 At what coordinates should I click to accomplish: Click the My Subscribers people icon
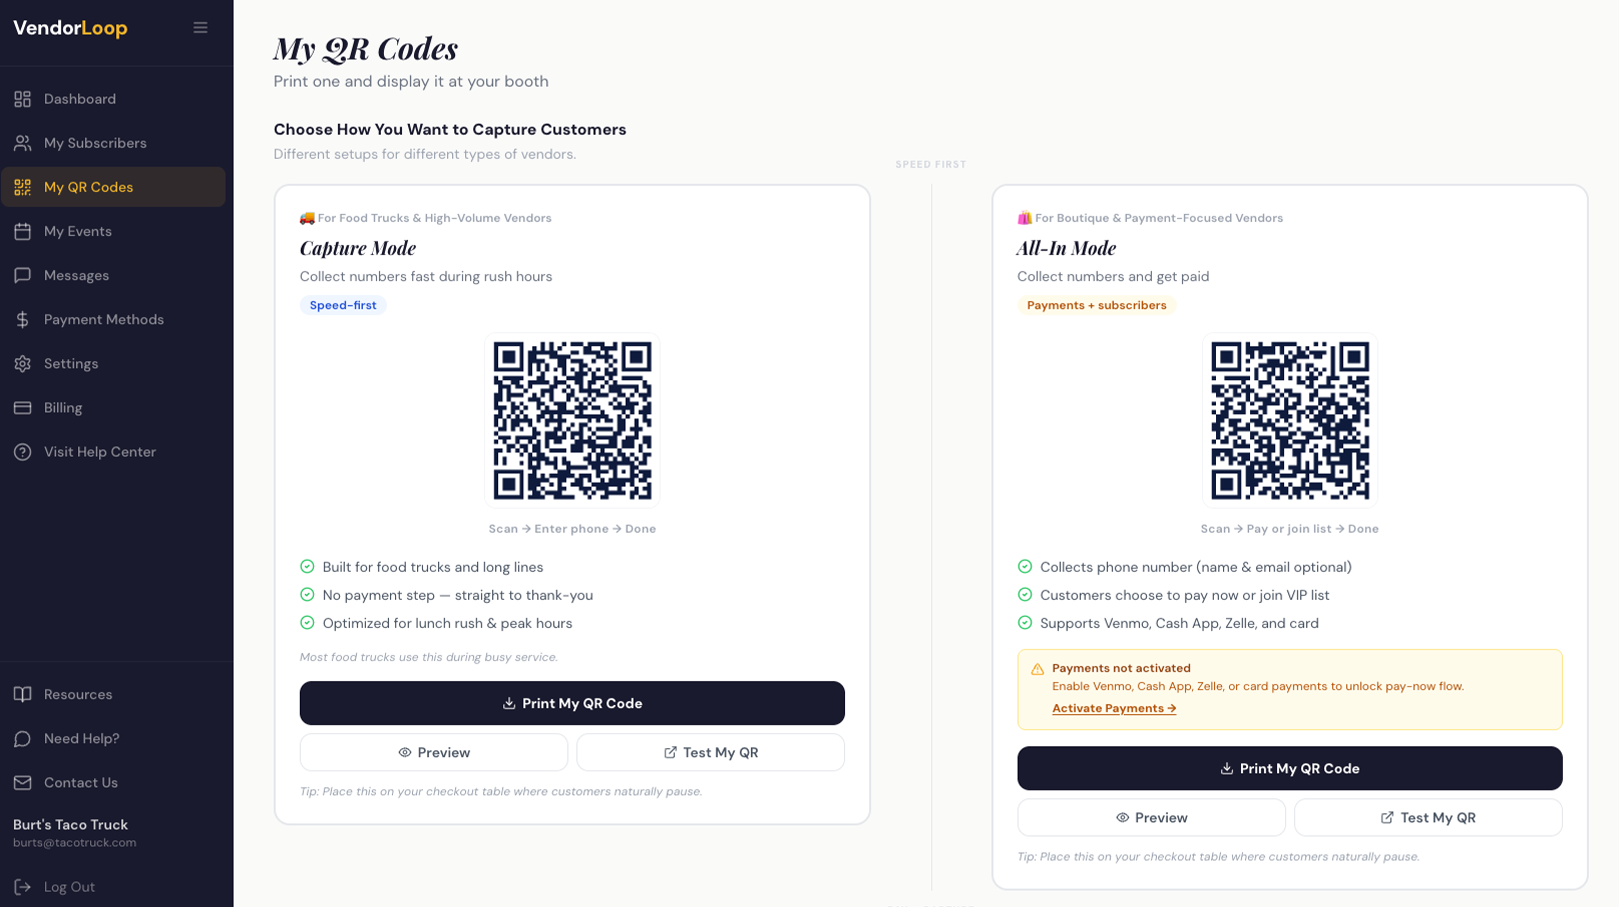(x=23, y=143)
